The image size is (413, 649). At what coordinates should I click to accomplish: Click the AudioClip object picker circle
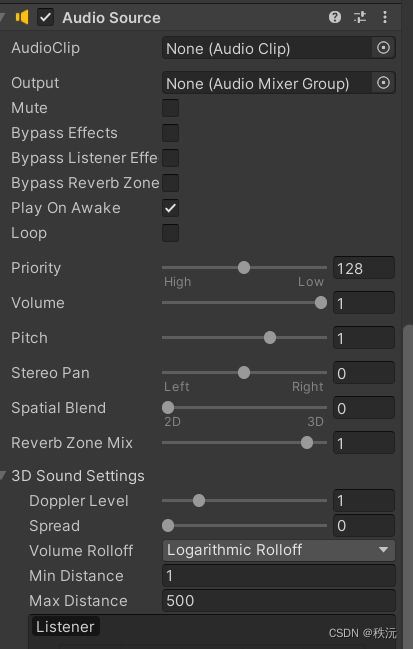pyautogui.click(x=383, y=48)
